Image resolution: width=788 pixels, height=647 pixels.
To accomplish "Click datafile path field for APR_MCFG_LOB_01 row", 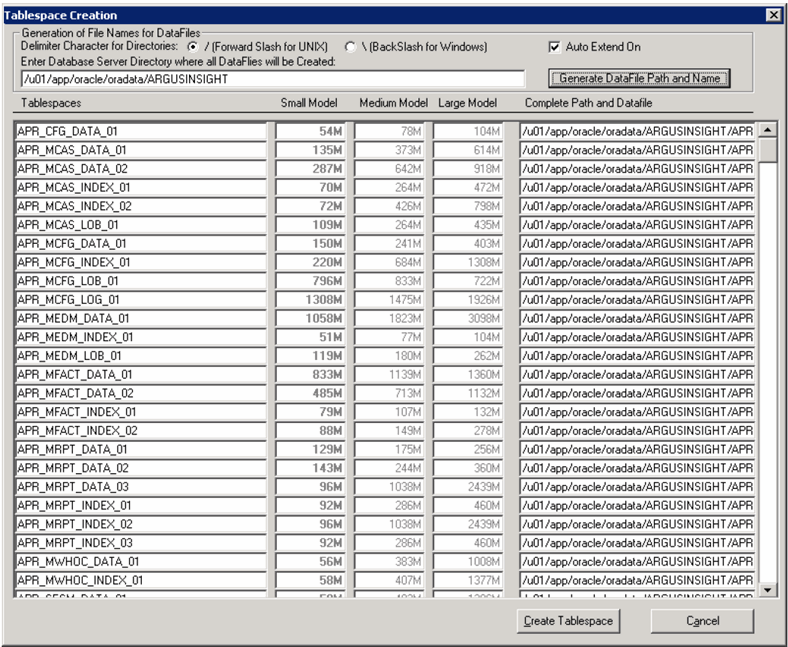I will pyautogui.click(x=637, y=281).
